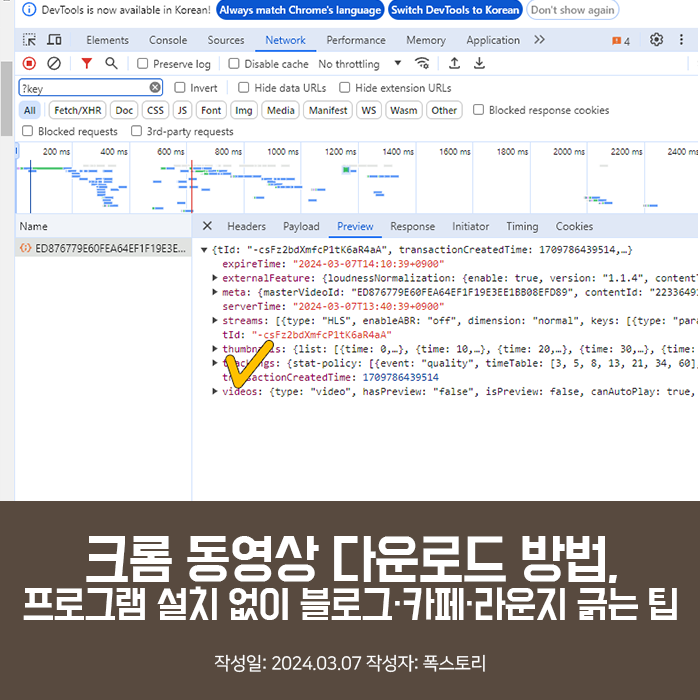The width and height of the screenshot is (700, 700).
Task: Check Hide extension URLs
Action: [x=345, y=88]
